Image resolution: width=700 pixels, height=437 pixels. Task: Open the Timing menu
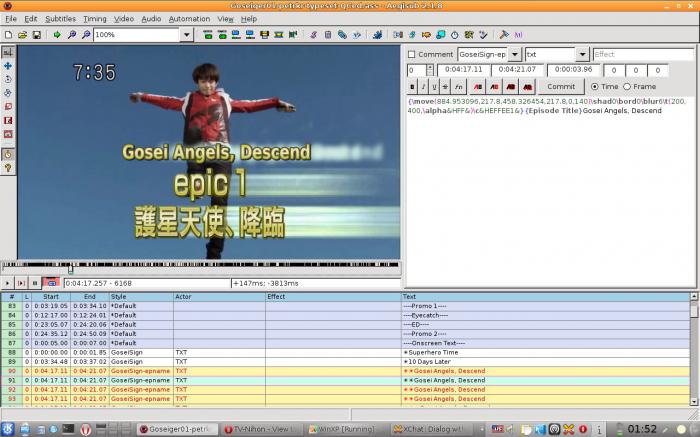95,19
